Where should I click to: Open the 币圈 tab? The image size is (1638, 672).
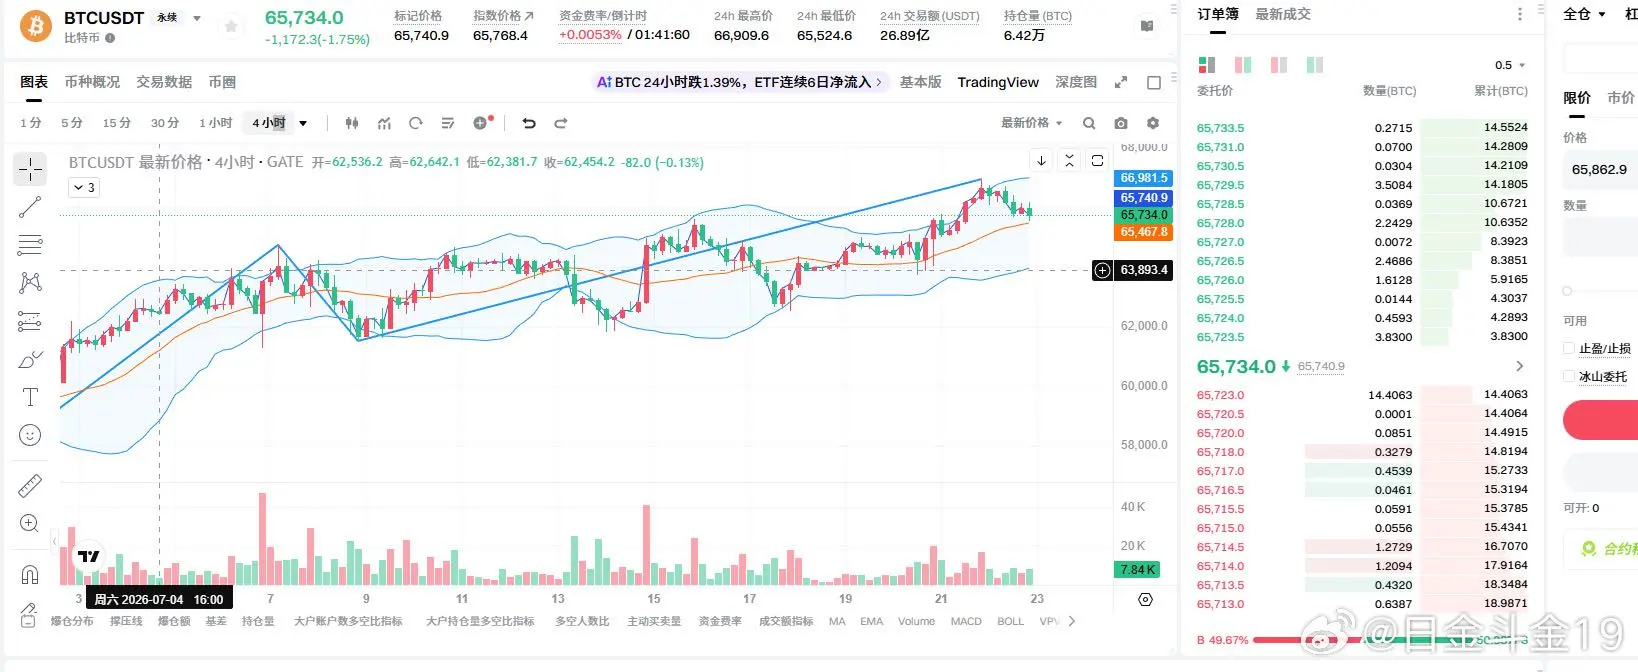click(222, 82)
